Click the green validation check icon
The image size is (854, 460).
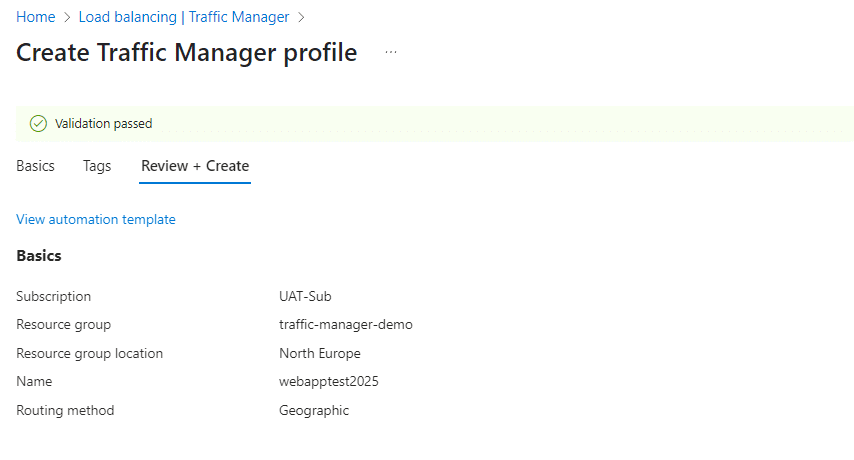point(39,124)
